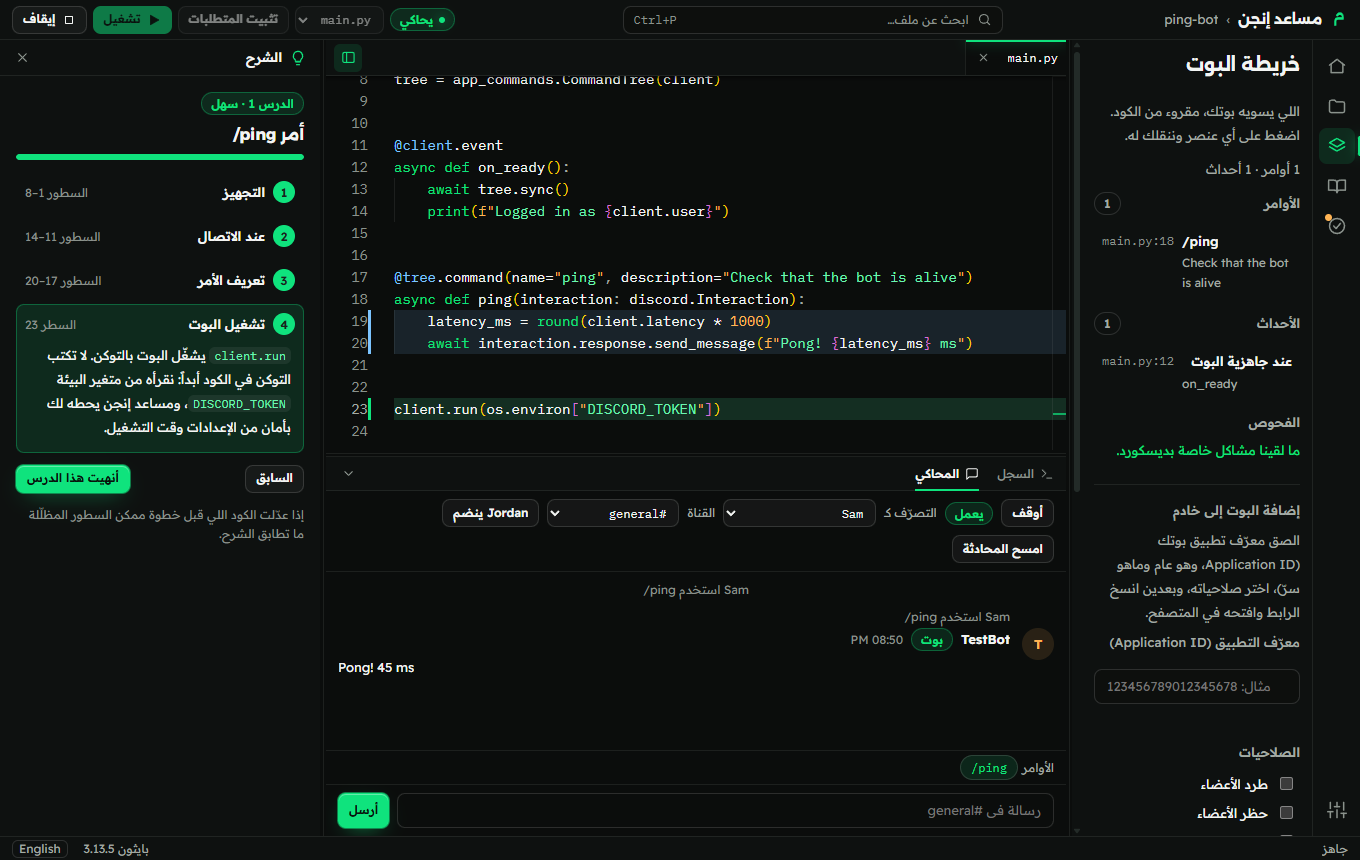
Task: Click the green app logo at top right
Action: pyautogui.click(x=1340, y=19)
